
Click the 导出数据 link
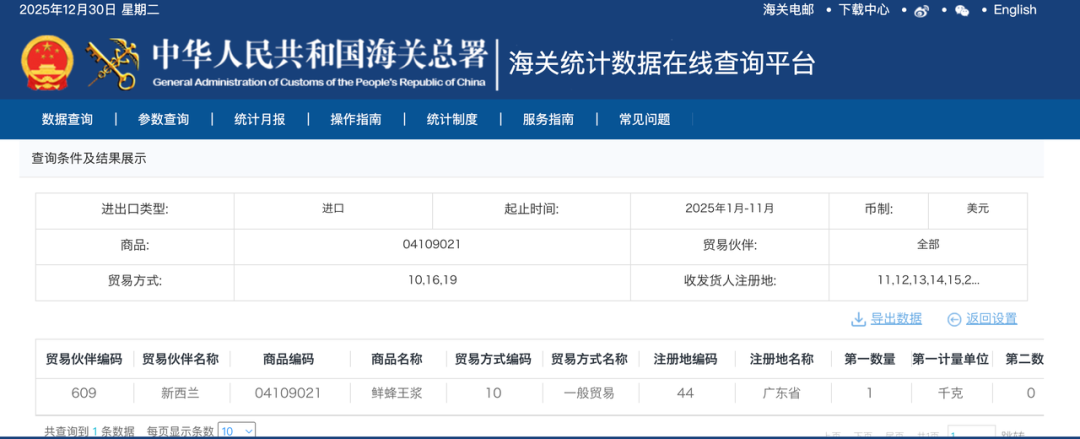coord(896,319)
